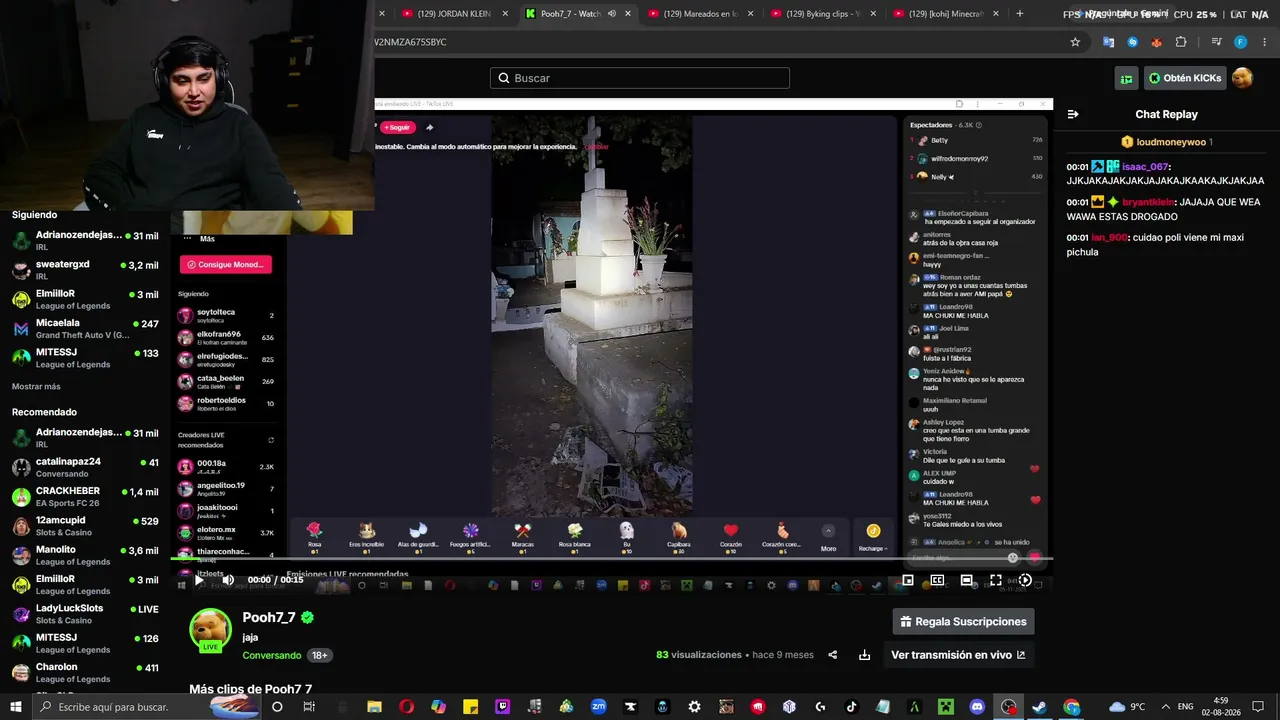Image resolution: width=1280 pixels, height=720 pixels.
Task: Open Charolon recommended channel
Action: [85, 672]
